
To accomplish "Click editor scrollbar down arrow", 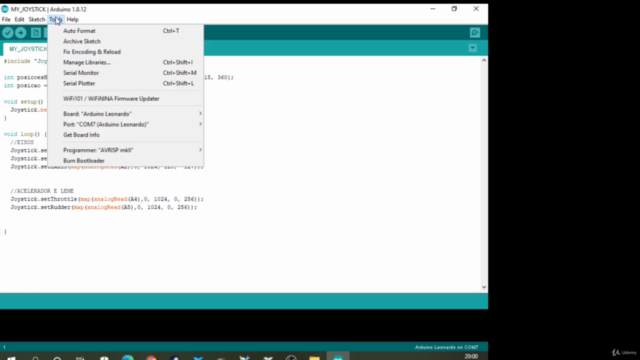I will point(484,287).
